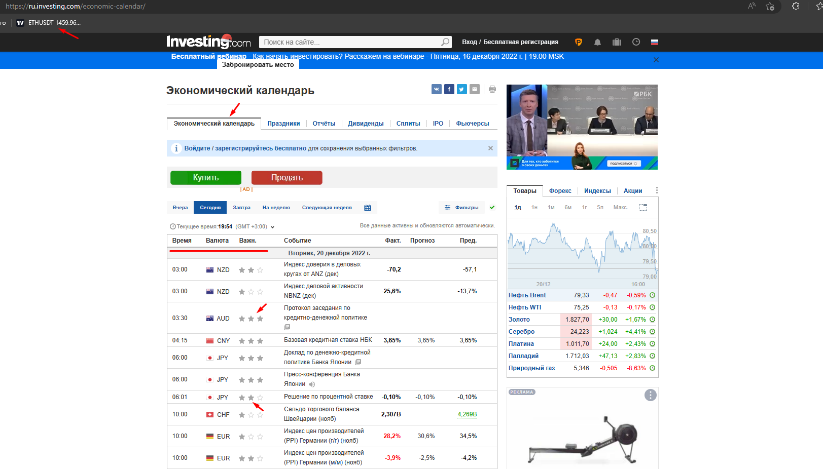Switch to the Сплиты tab

tap(408, 123)
